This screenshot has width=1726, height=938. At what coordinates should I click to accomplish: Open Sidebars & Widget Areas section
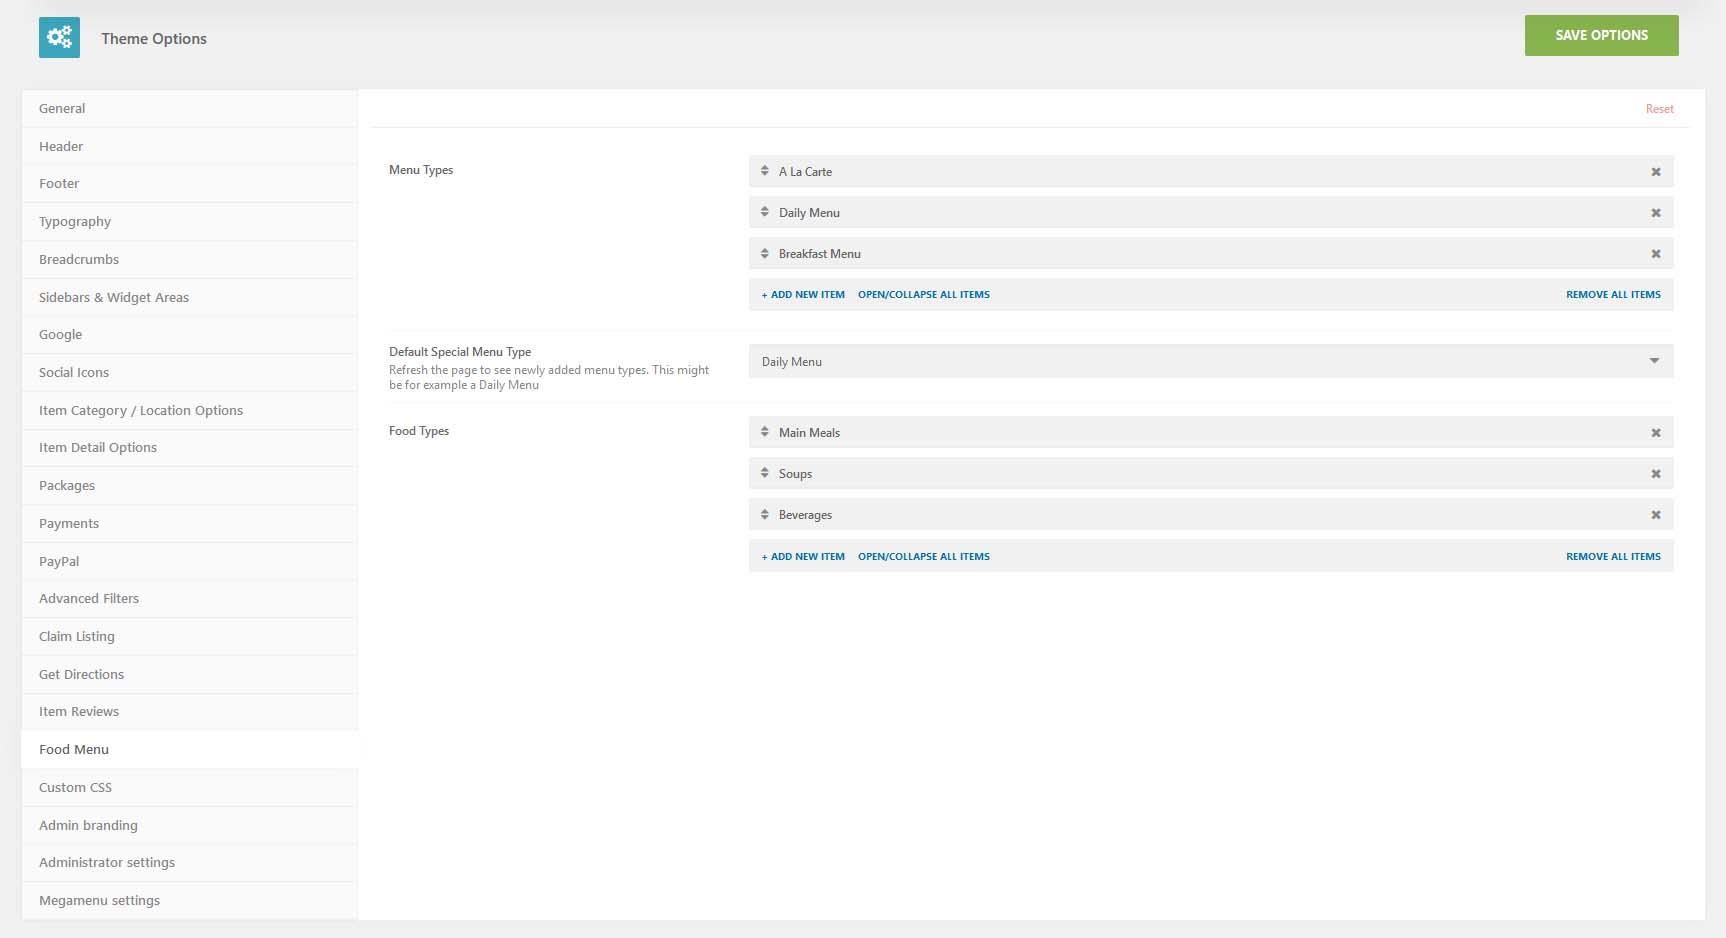pyautogui.click(x=189, y=297)
